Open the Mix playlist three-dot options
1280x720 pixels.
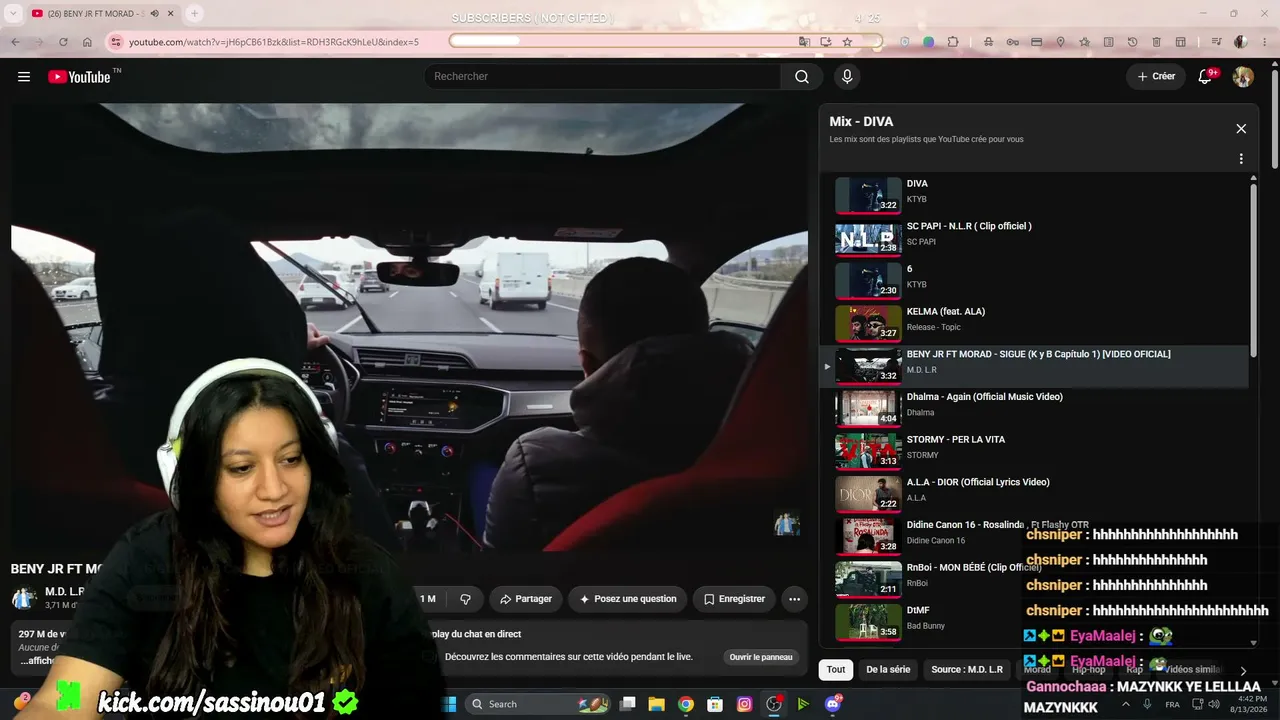click(1241, 159)
